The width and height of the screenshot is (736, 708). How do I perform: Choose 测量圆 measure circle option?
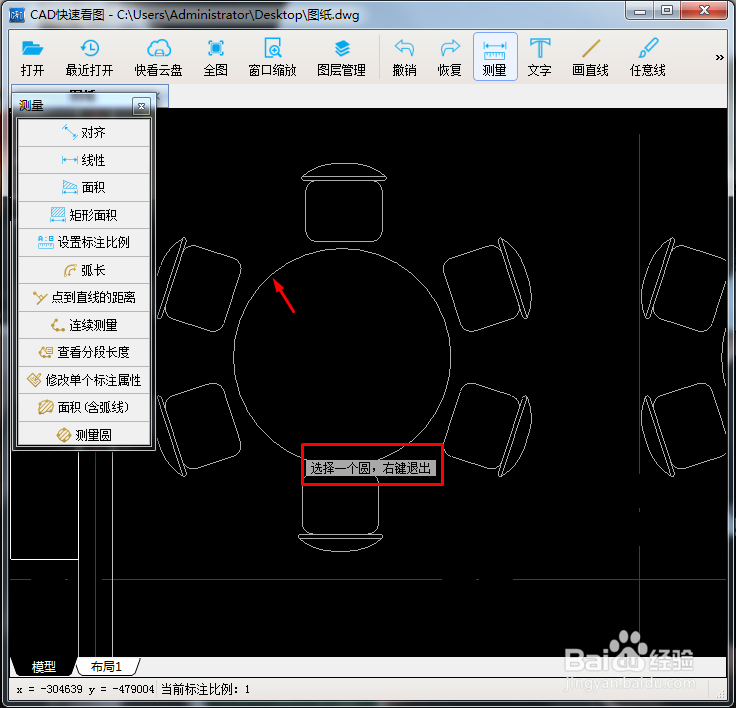tap(84, 435)
